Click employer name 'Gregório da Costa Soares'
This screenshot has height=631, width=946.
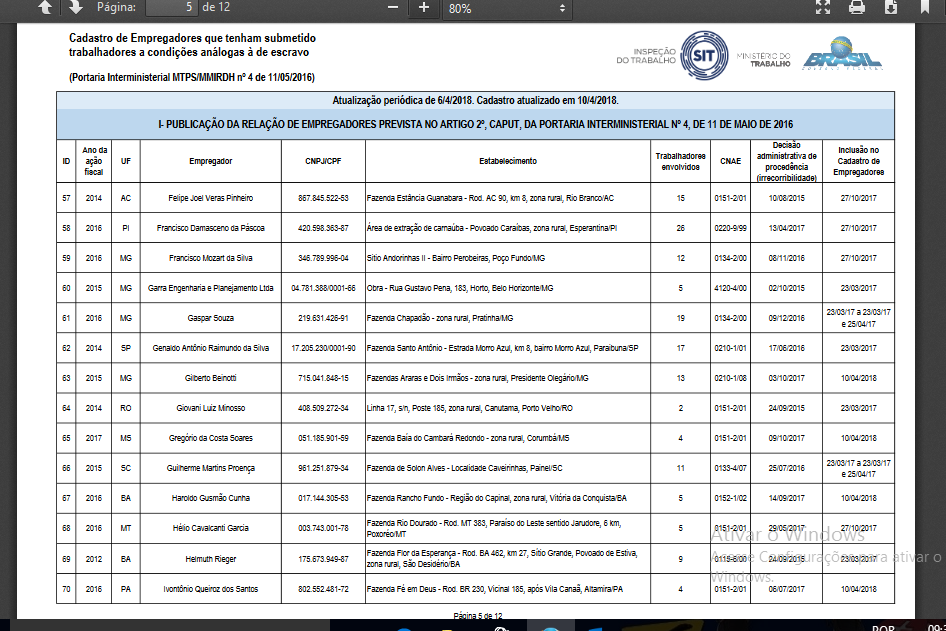point(211,438)
